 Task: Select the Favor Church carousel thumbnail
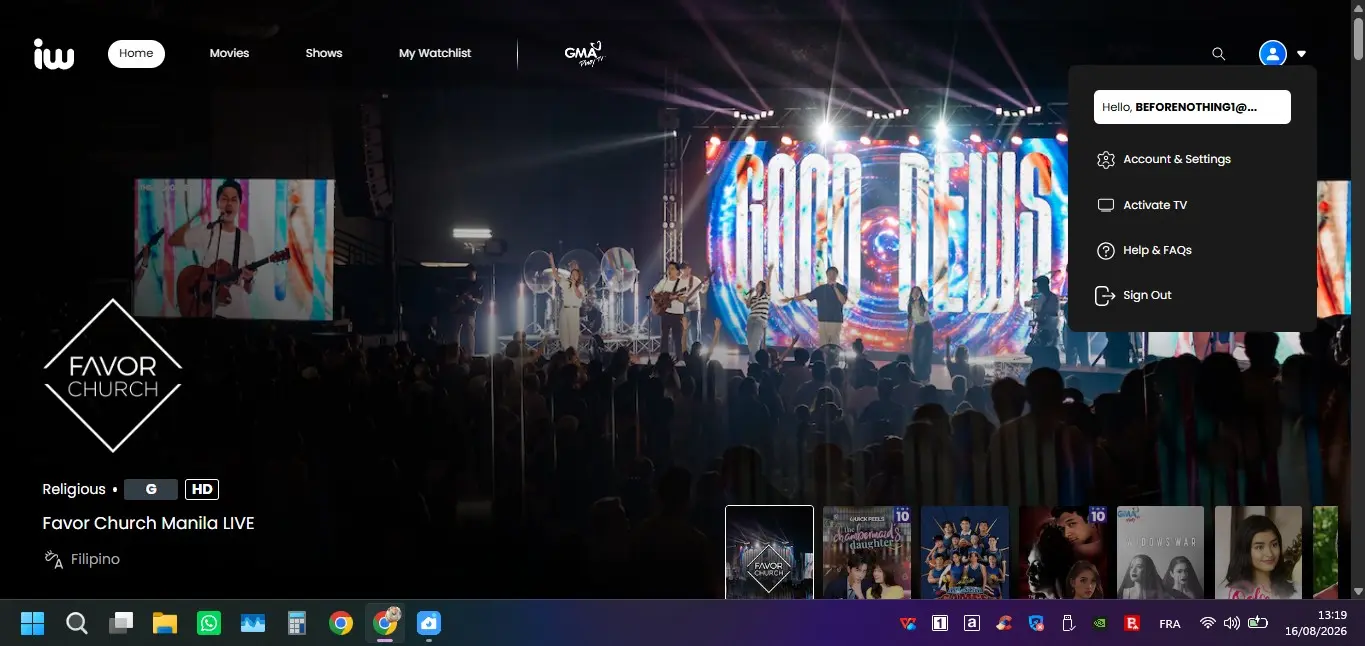pyautogui.click(x=769, y=552)
